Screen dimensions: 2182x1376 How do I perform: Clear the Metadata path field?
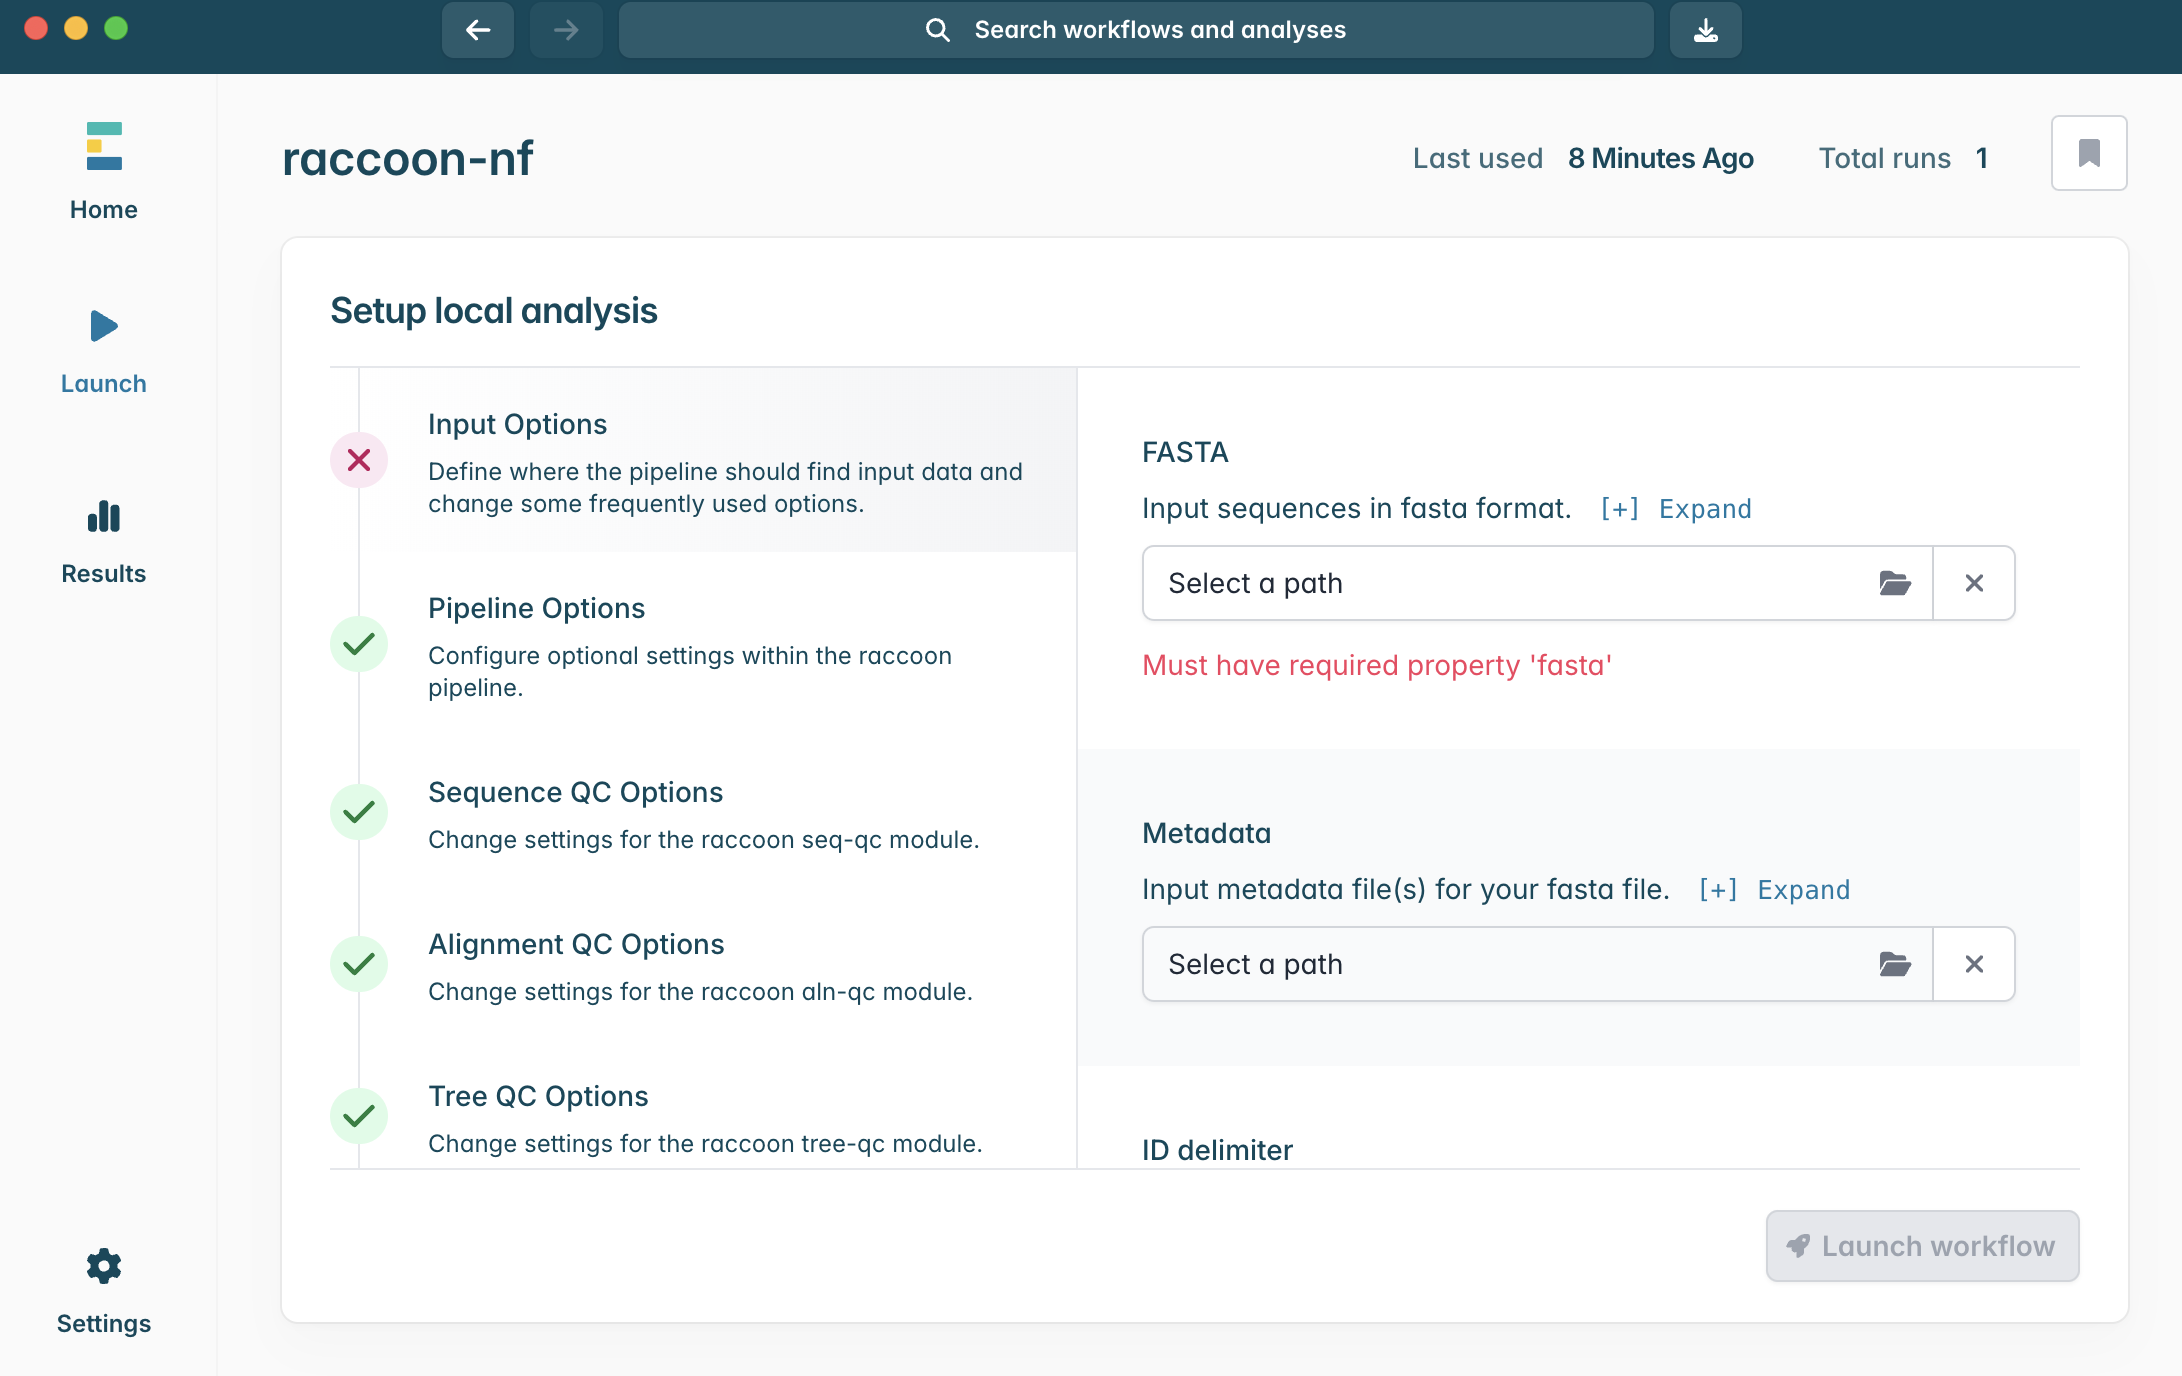tap(1973, 964)
